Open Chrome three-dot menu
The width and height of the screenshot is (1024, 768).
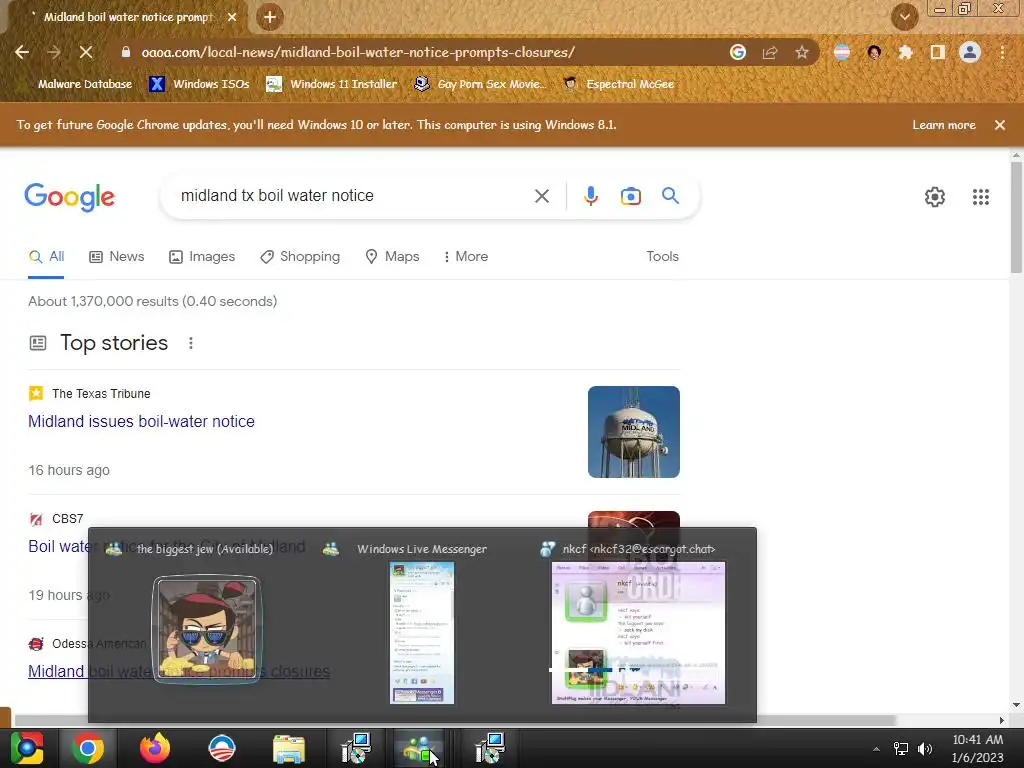point(1002,52)
